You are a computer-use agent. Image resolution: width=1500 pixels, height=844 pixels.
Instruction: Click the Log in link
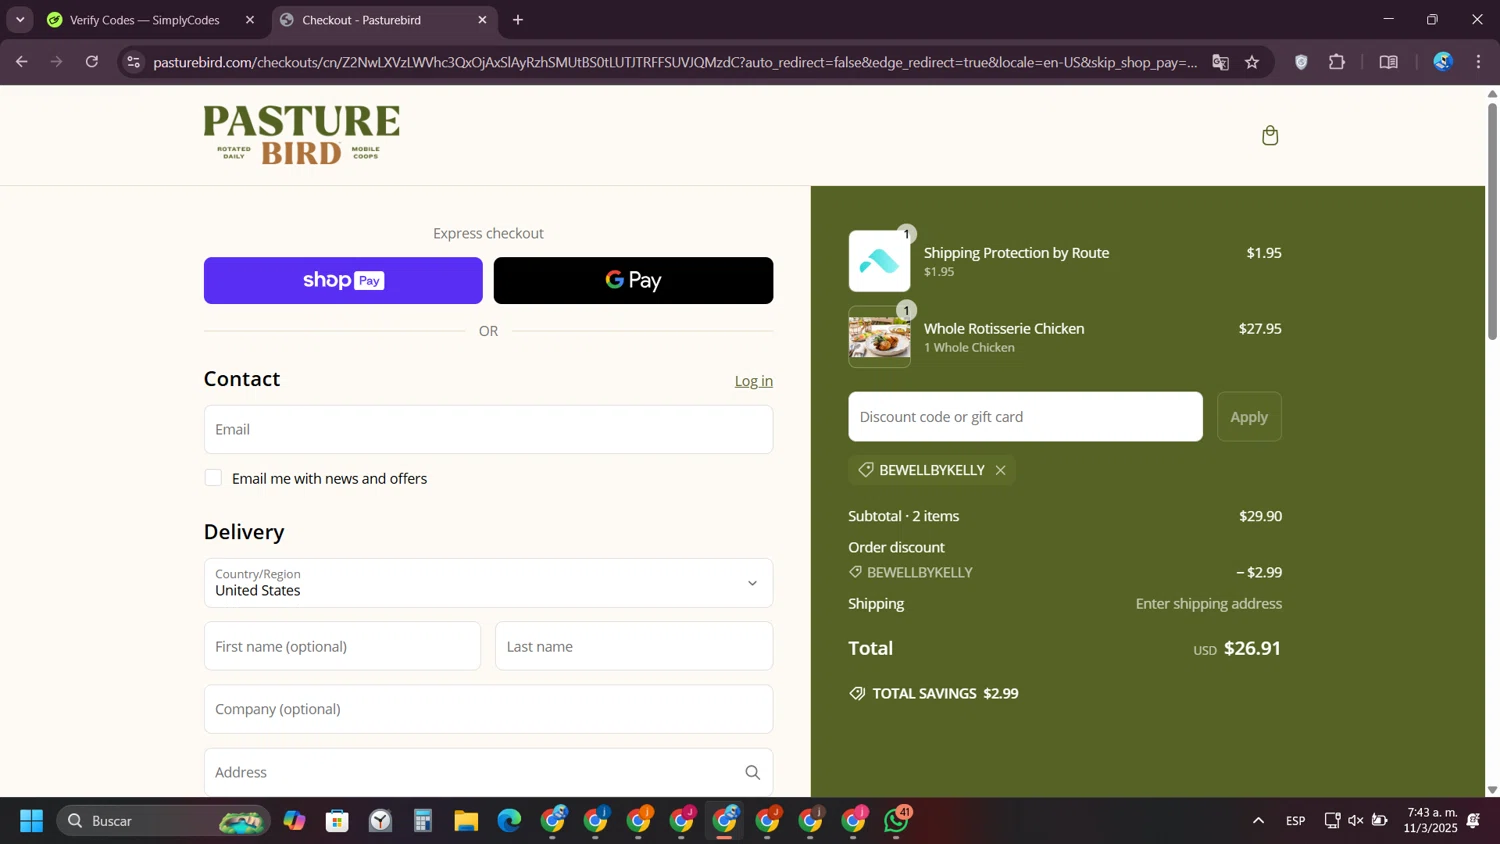pos(753,381)
